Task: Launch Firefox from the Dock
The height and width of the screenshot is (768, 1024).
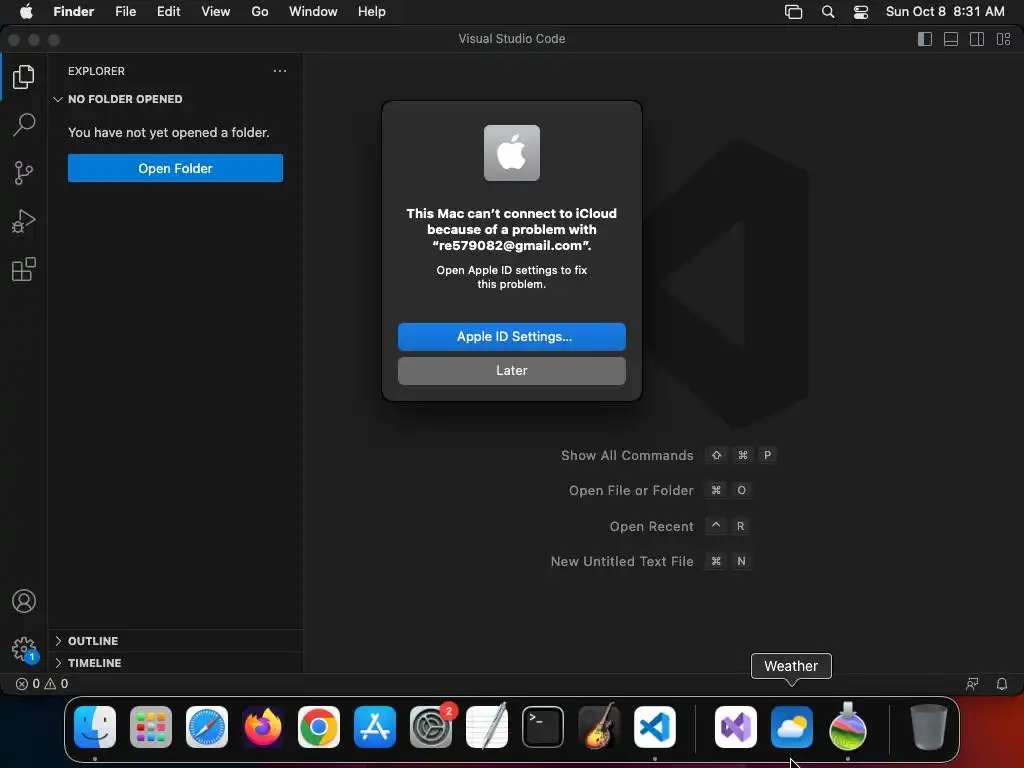Action: pos(263,727)
